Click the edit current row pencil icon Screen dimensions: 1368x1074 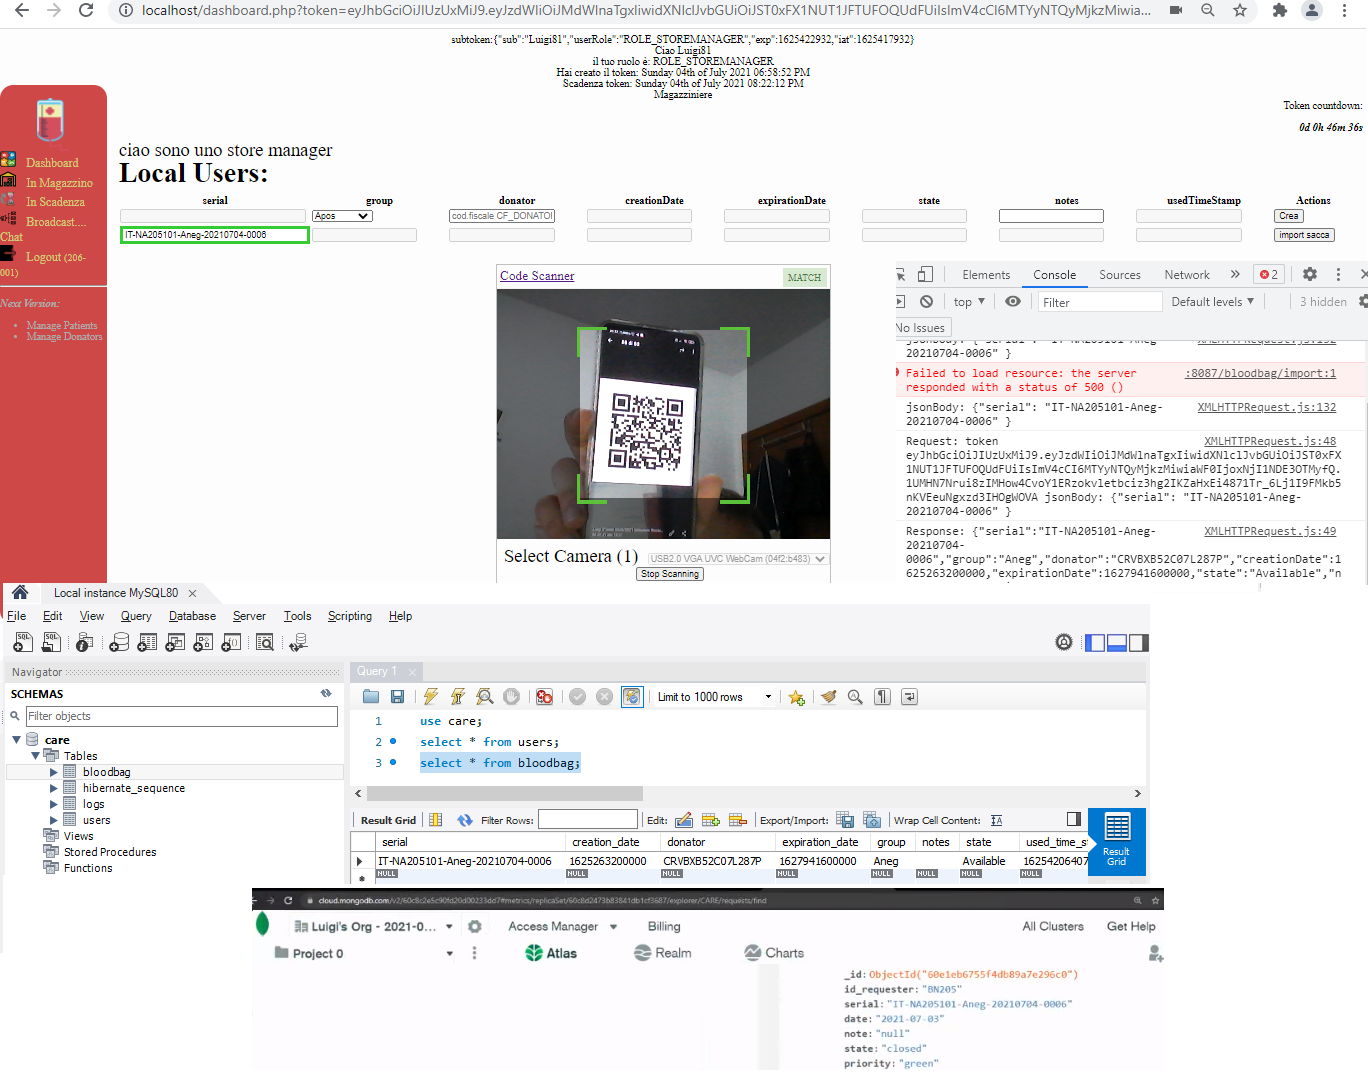click(x=684, y=820)
